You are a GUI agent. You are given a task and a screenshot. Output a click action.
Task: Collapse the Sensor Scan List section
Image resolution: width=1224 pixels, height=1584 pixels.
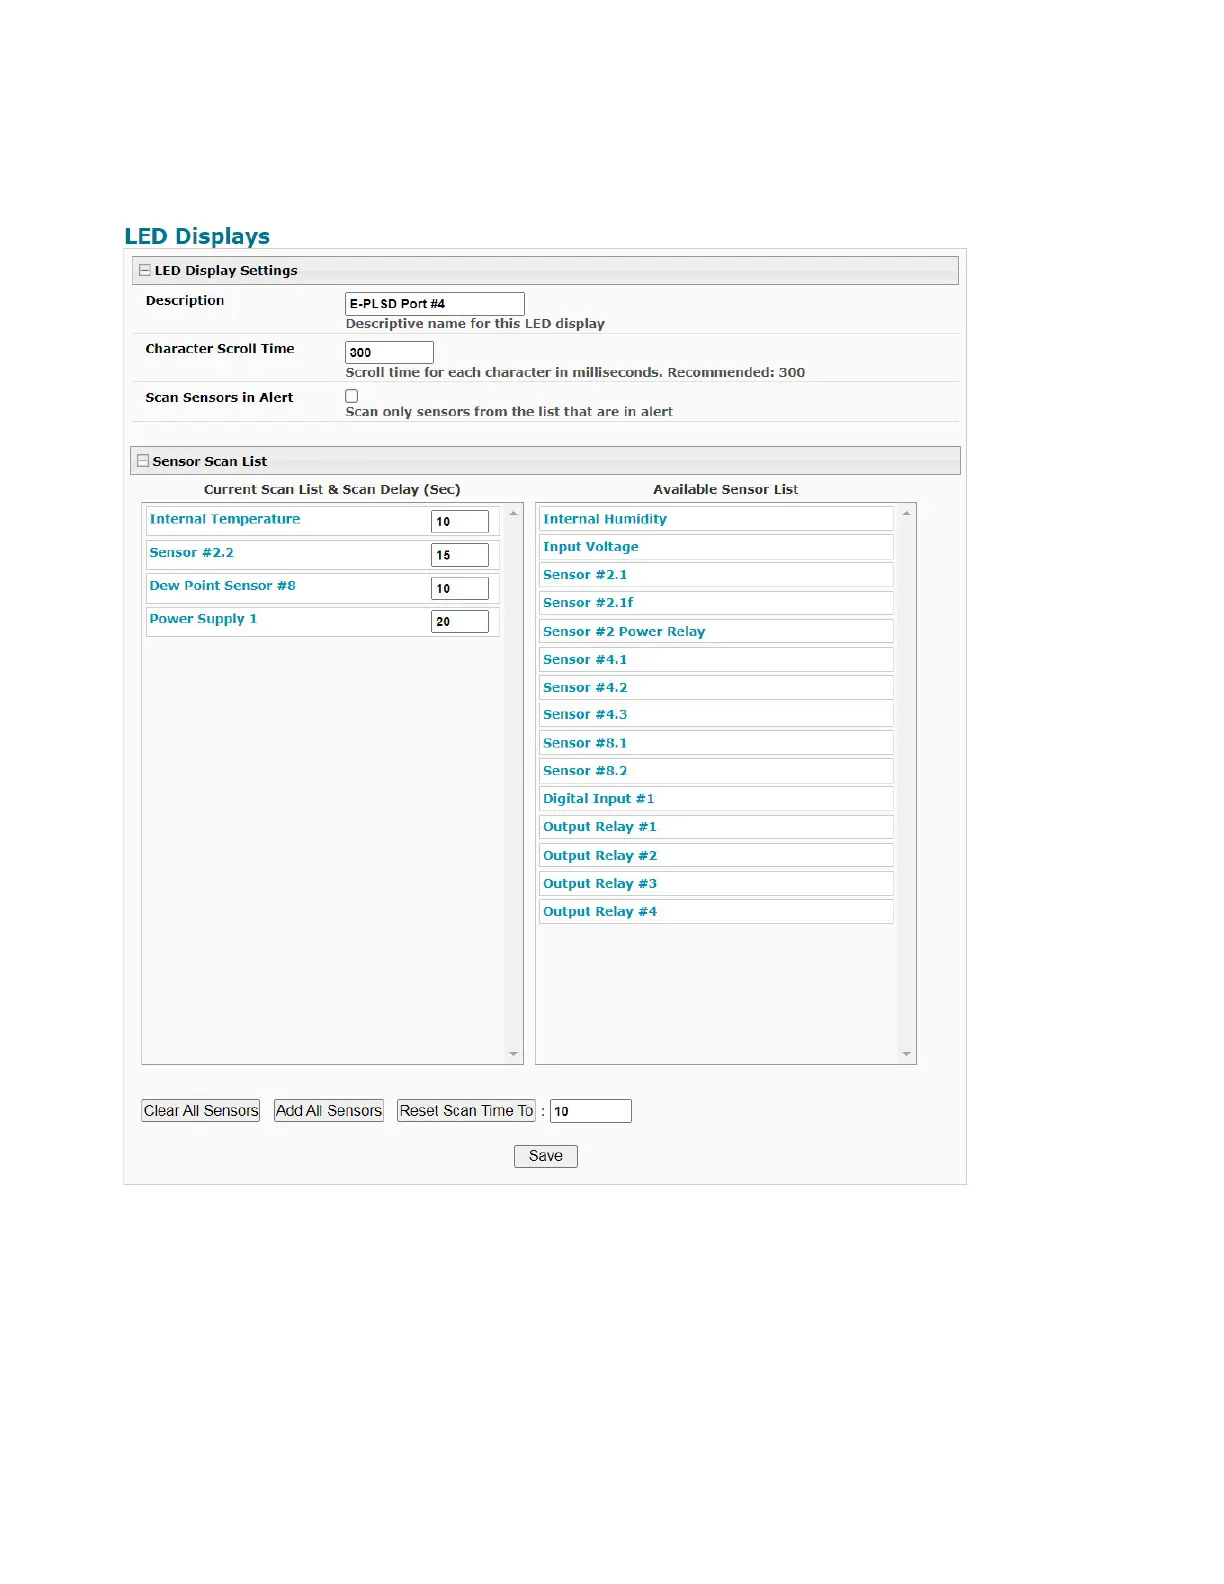143,461
